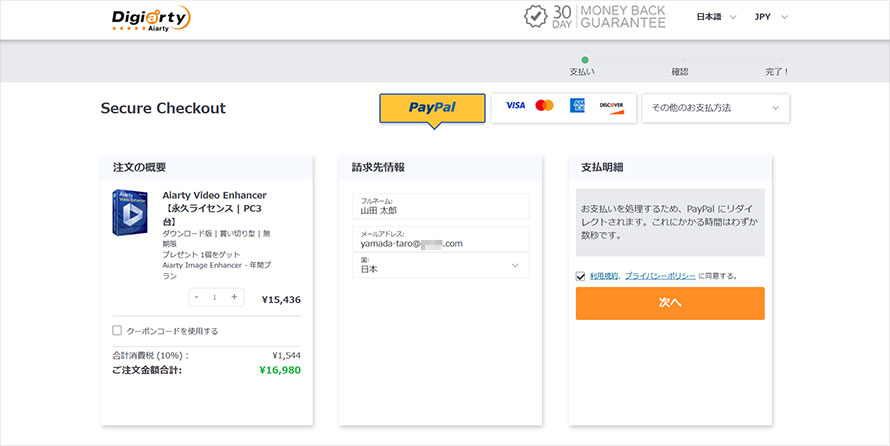Increase quantity with plus button
Viewport: 890px width, 446px height.
tap(234, 297)
